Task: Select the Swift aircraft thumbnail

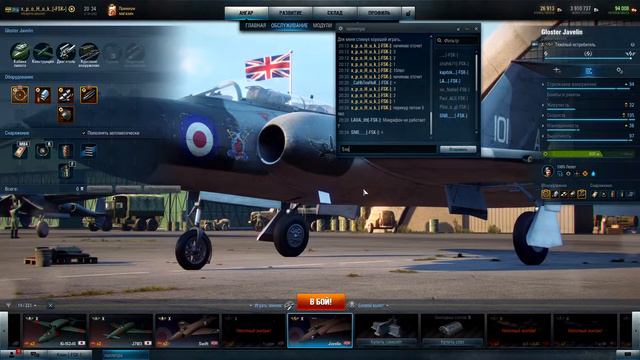Action: point(187,331)
